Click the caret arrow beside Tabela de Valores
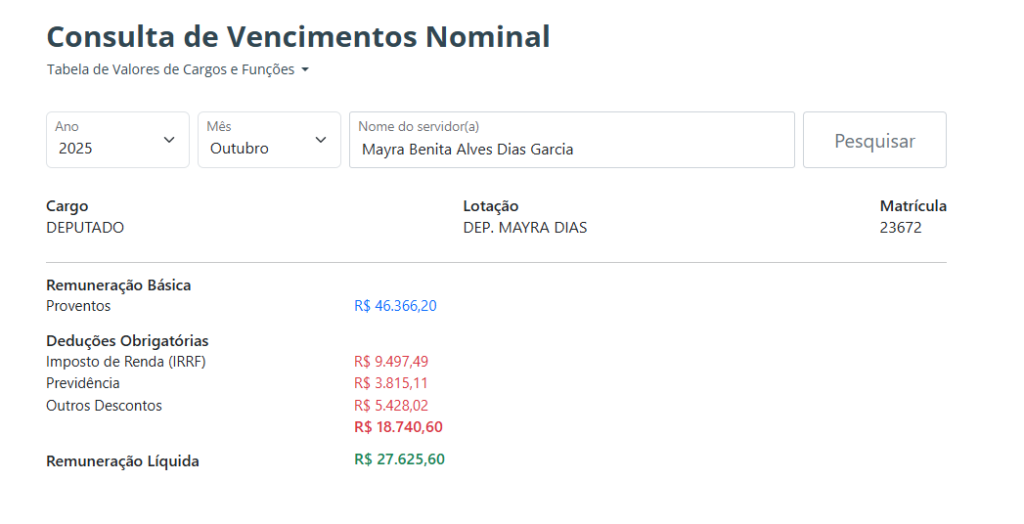 (305, 70)
